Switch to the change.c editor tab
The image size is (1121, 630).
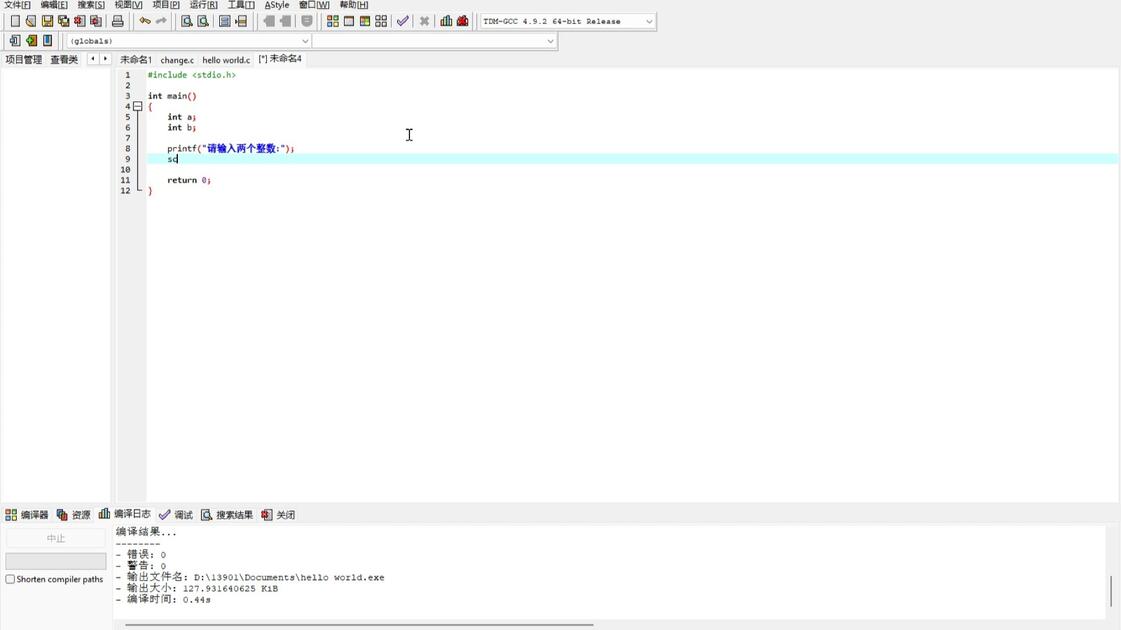click(177, 60)
